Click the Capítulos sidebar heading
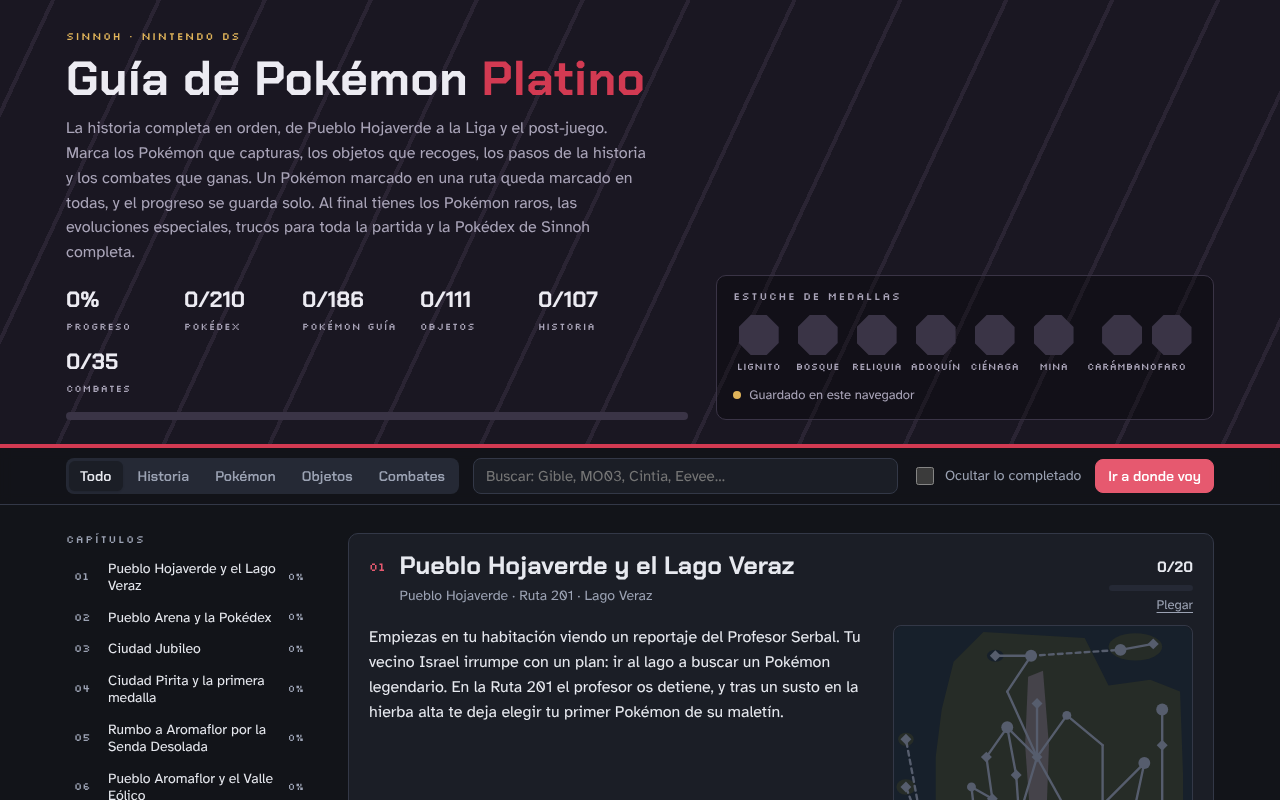This screenshot has height=800, width=1280. tap(105, 540)
